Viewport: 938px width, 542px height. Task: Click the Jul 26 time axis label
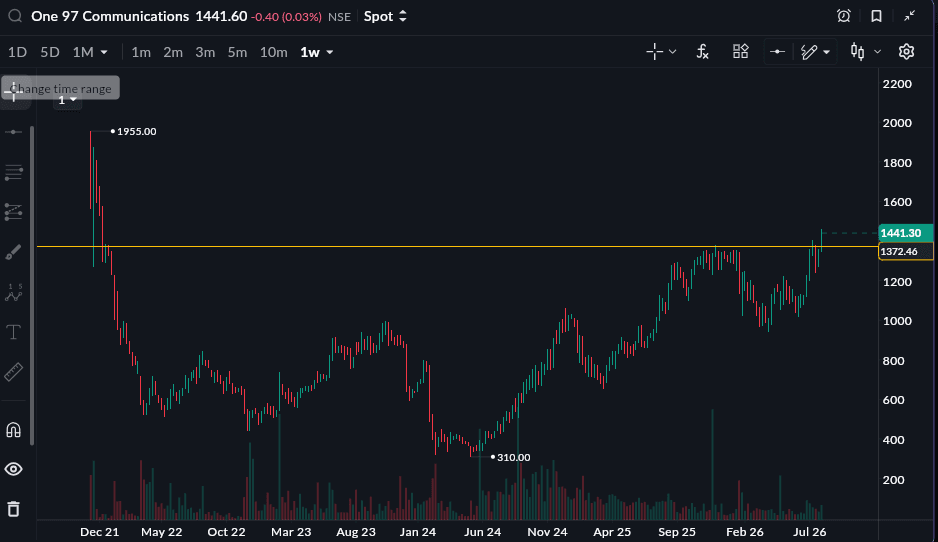point(809,532)
